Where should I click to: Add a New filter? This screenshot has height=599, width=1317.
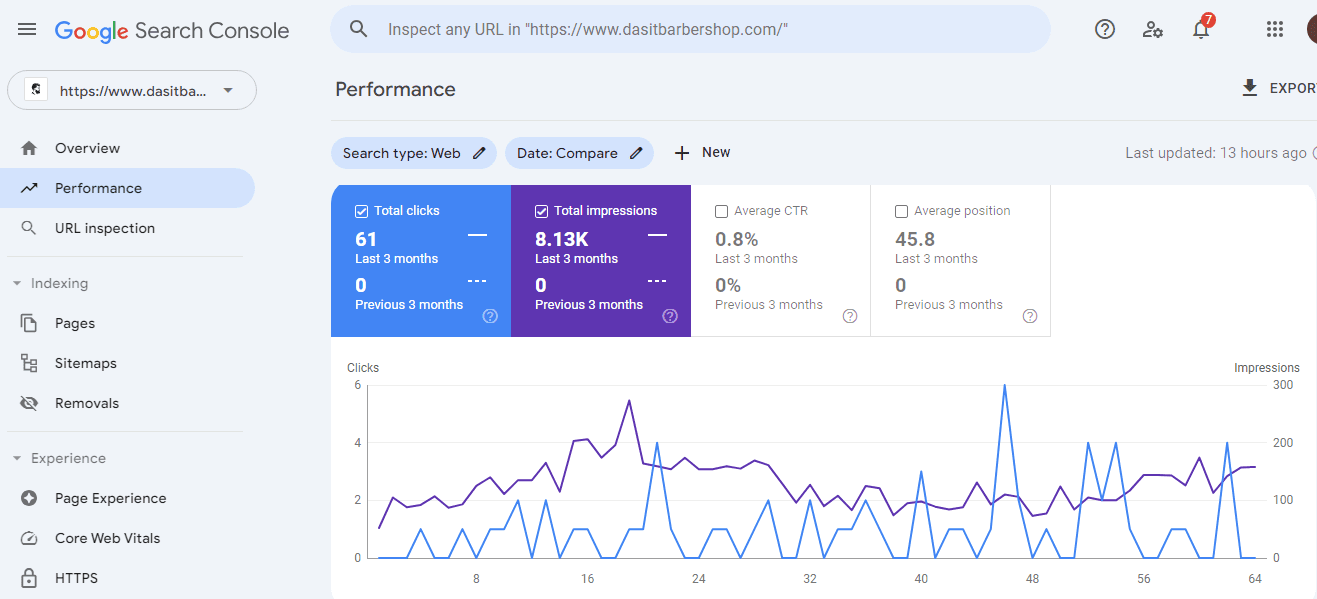(x=702, y=153)
